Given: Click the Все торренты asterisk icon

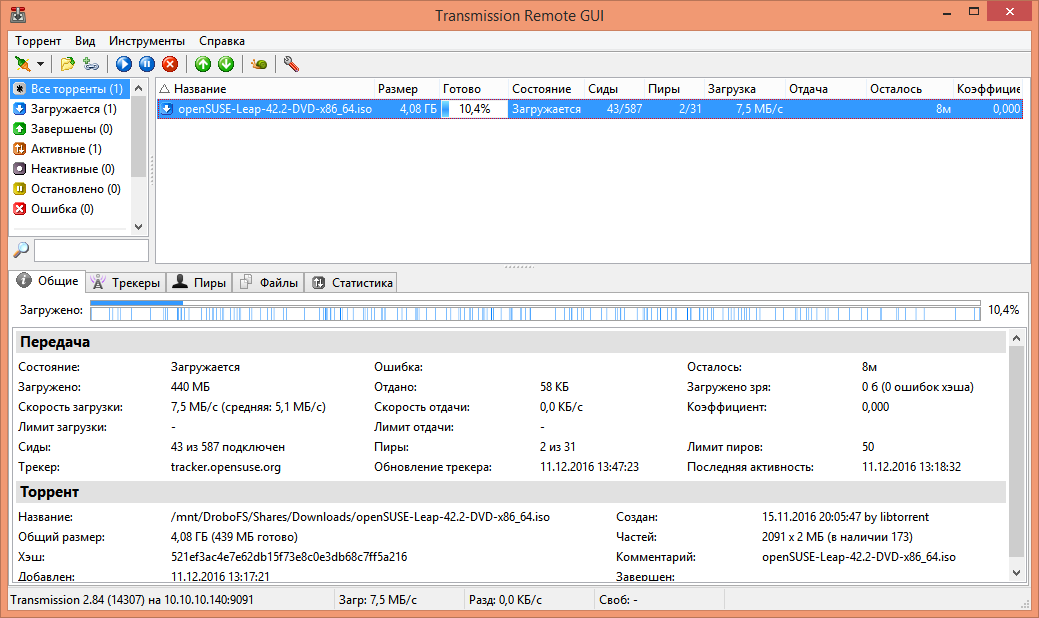Looking at the screenshot, I should point(20,89).
